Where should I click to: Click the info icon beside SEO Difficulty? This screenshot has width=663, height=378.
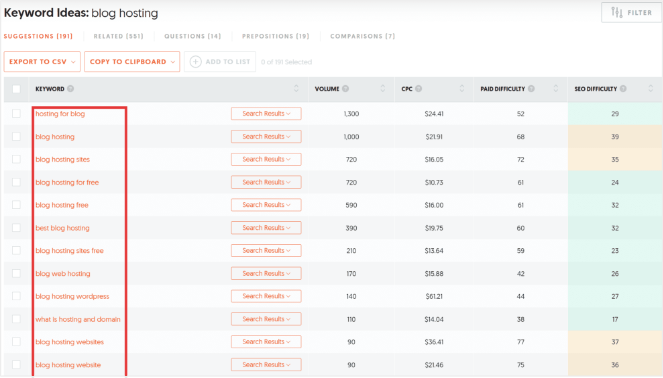tap(623, 89)
